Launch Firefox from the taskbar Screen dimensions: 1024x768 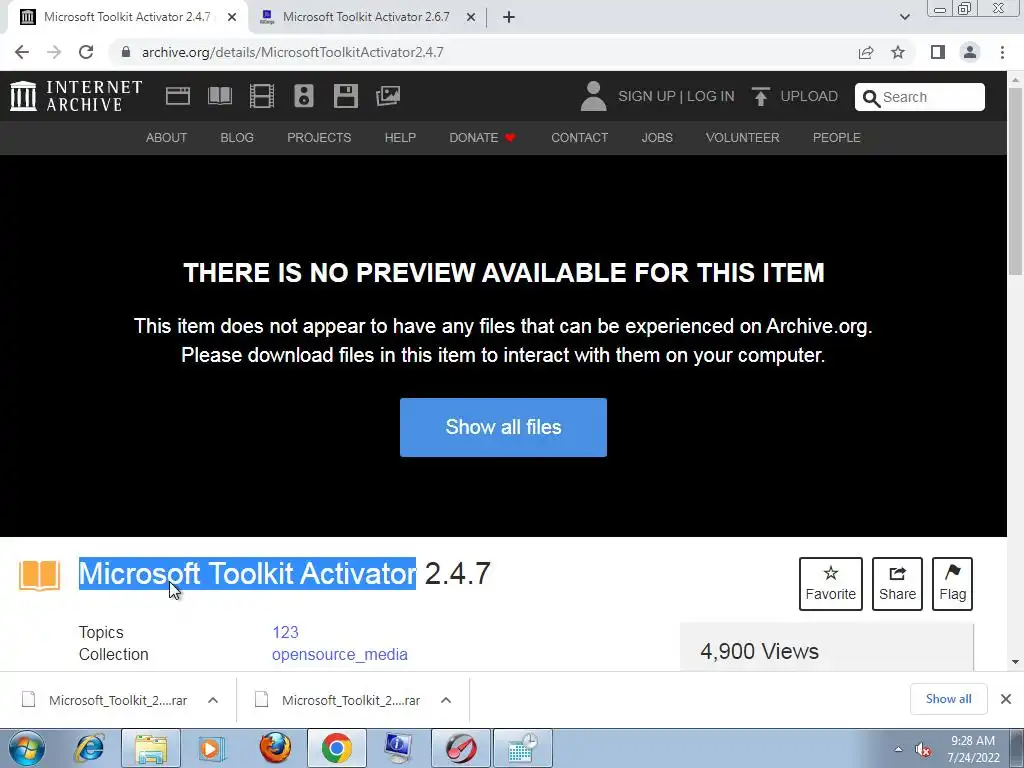click(x=275, y=748)
